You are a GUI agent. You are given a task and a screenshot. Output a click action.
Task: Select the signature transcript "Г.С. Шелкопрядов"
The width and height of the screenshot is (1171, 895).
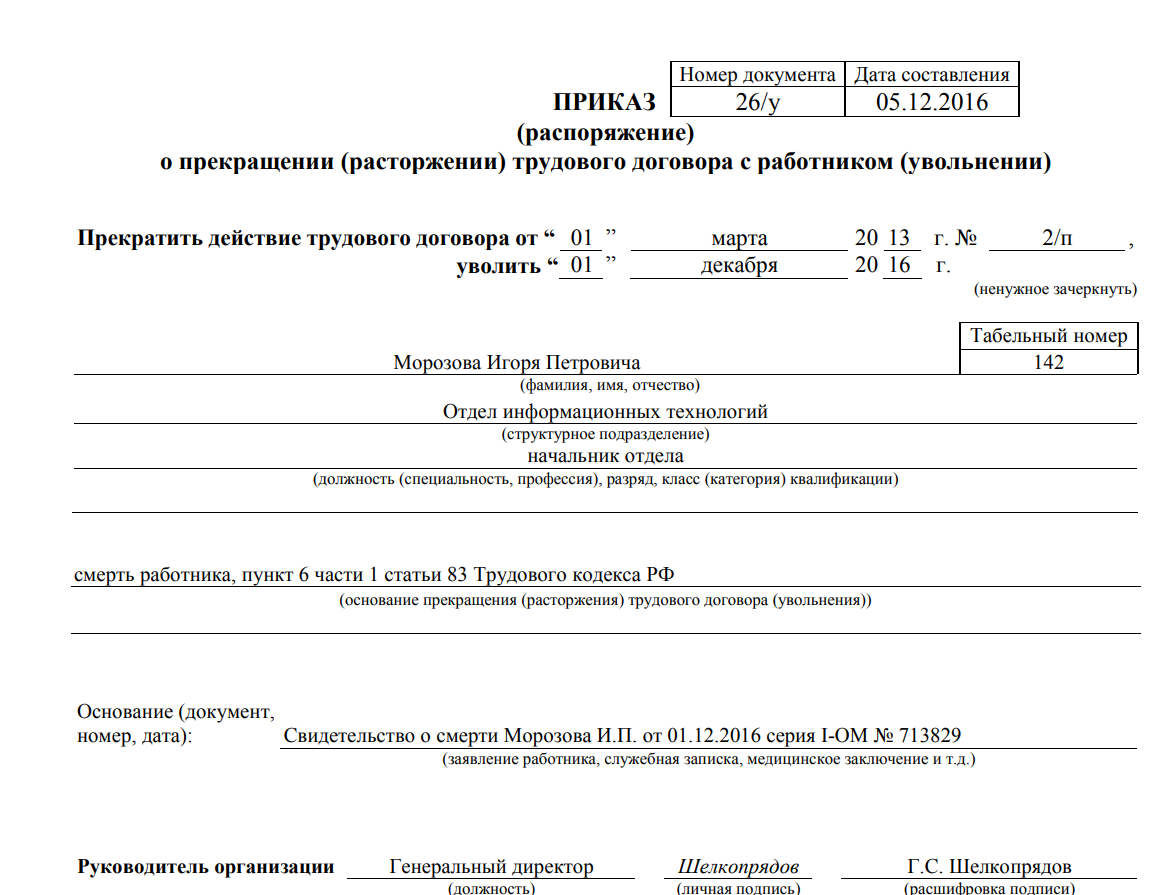coord(987,867)
